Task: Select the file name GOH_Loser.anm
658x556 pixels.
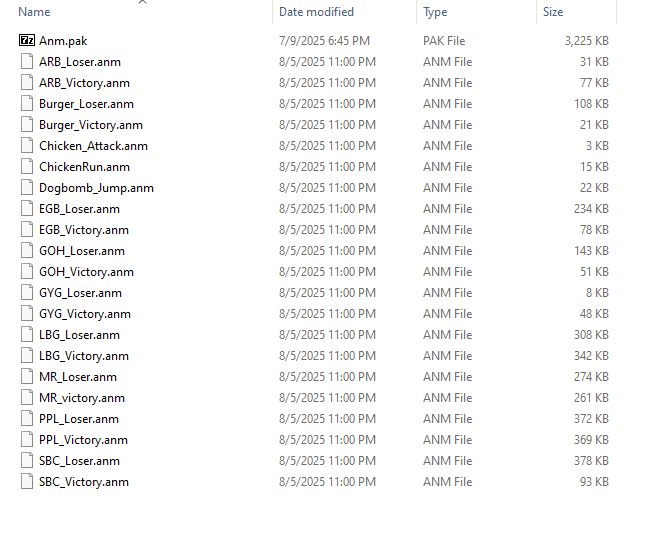Action: point(82,251)
